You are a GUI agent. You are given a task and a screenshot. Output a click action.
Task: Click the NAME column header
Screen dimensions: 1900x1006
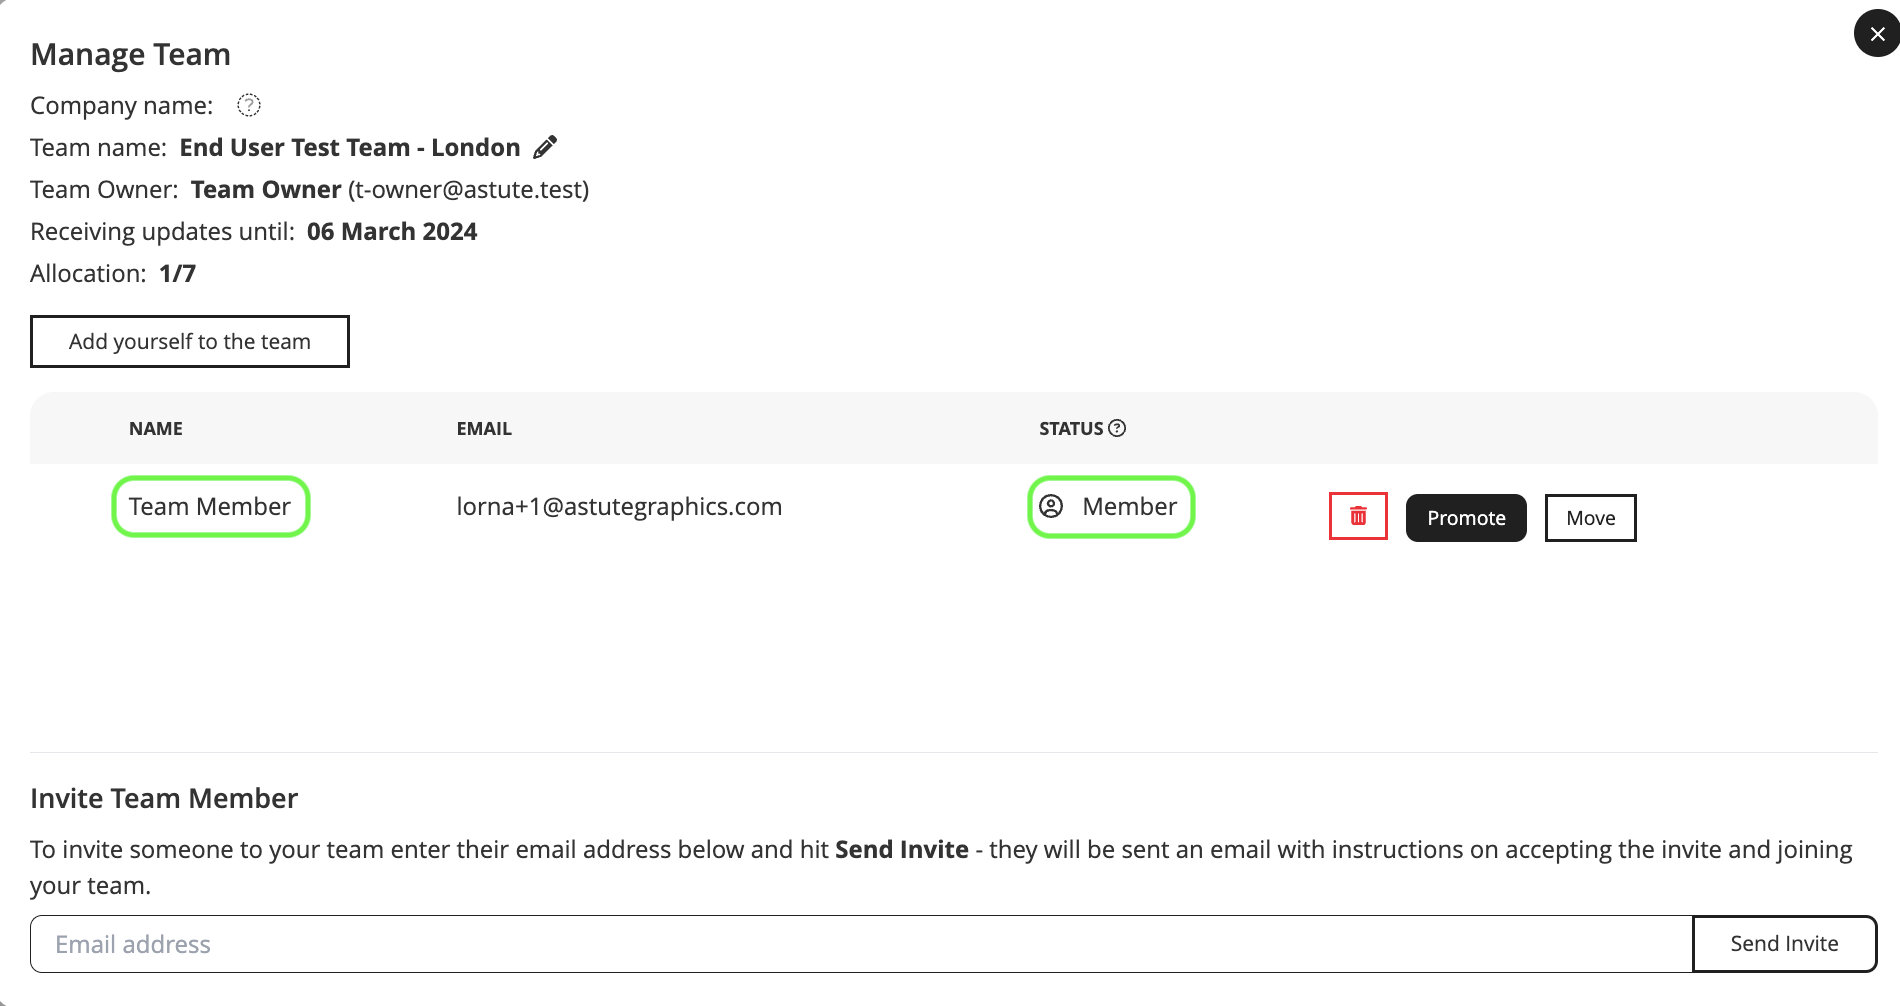click(x=156, y=428)
